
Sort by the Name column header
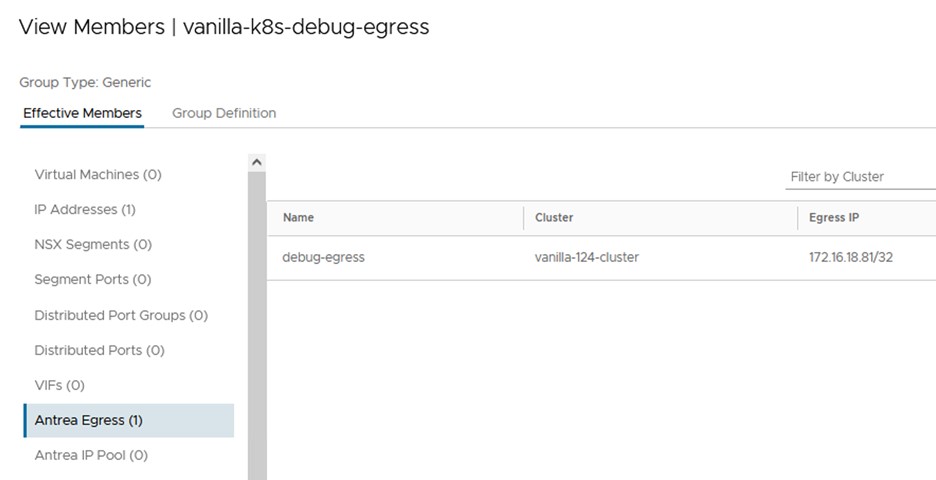click(298, 218)
